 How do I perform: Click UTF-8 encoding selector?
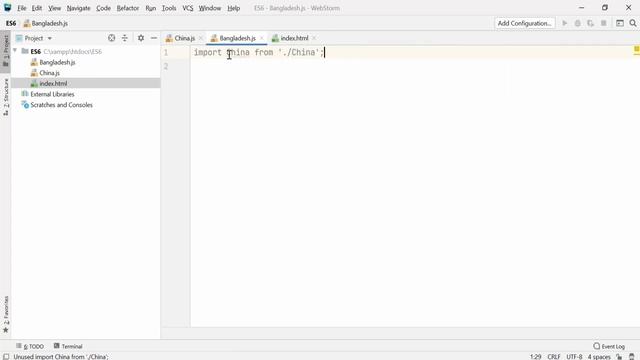pyautogui.click(x=574, y=356)
